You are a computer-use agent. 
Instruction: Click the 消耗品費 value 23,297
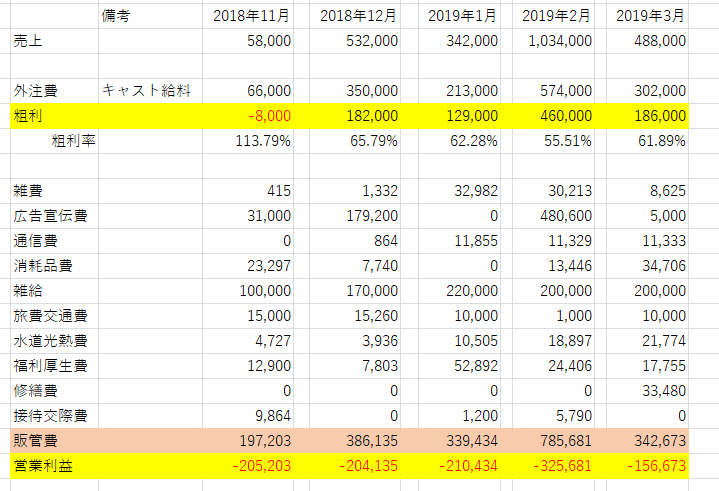(x=270, y=266)
